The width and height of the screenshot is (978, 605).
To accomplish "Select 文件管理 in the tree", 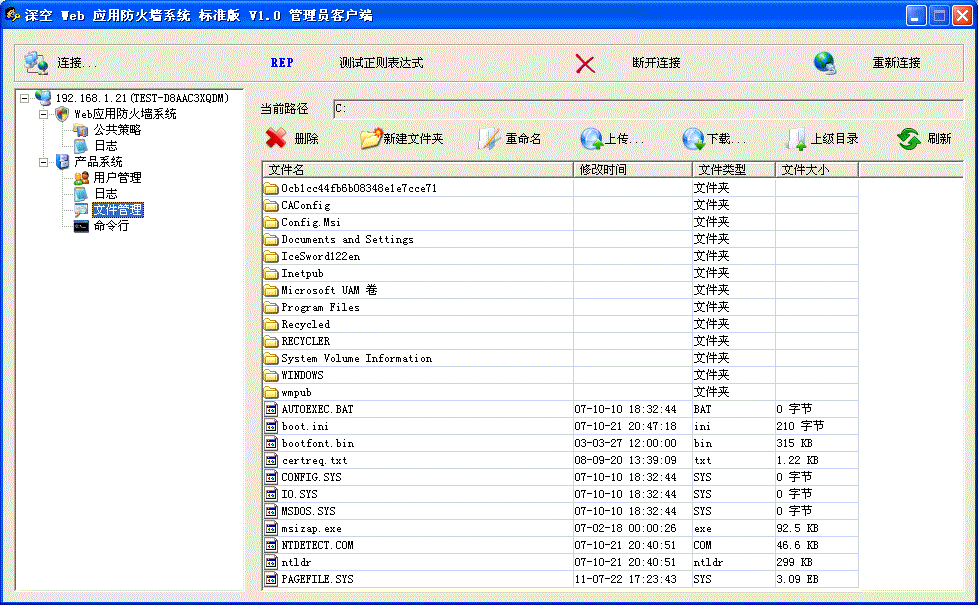I will (118, 210).
